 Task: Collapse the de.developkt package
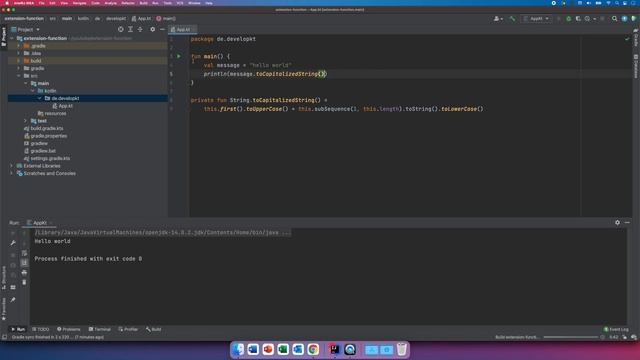[40, 98]
